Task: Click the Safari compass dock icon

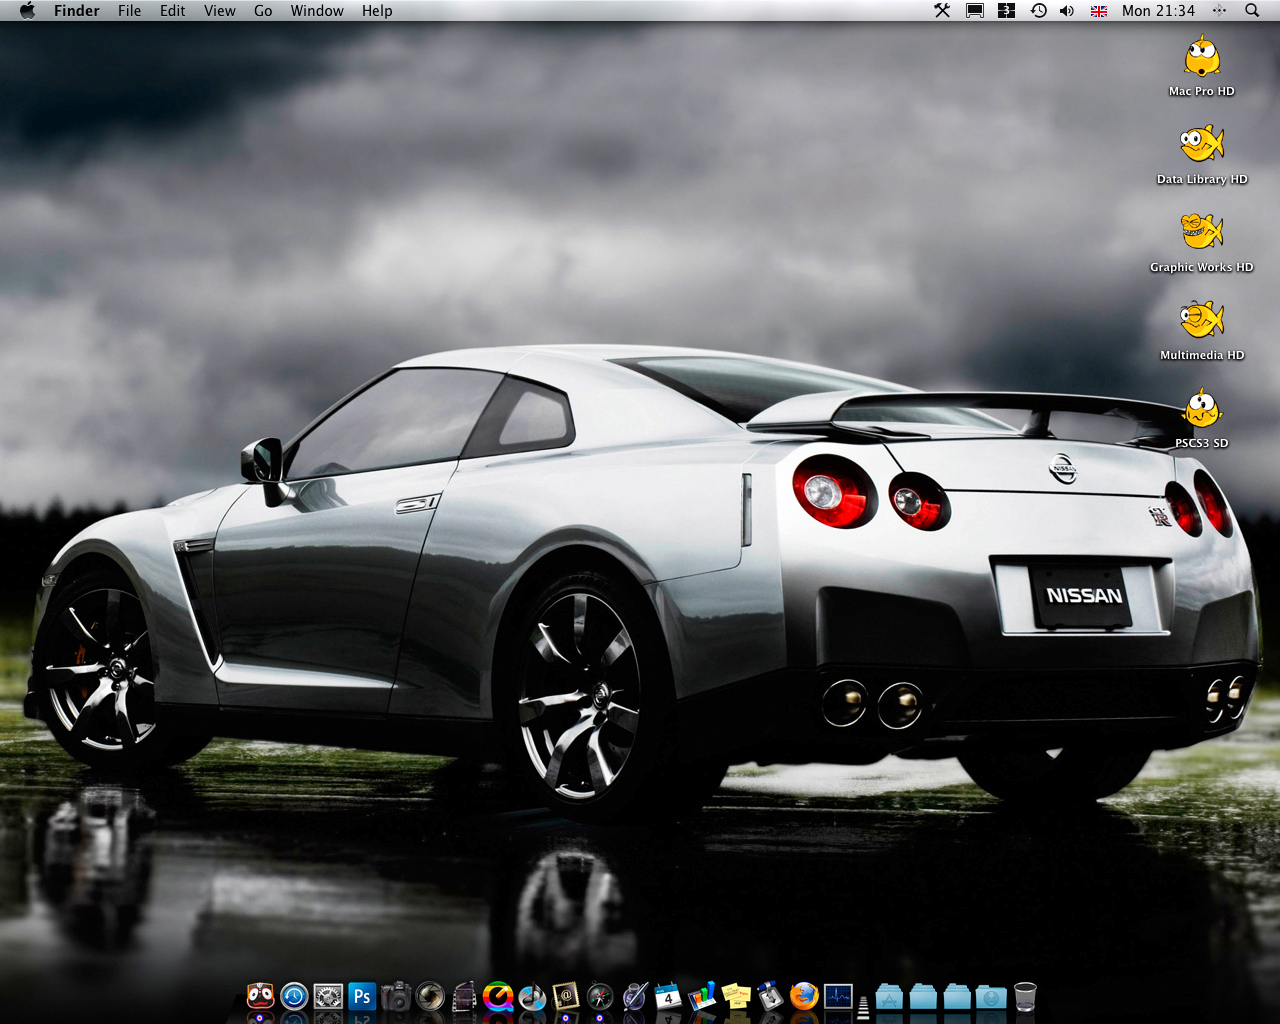Action: [x=600, y=996]
